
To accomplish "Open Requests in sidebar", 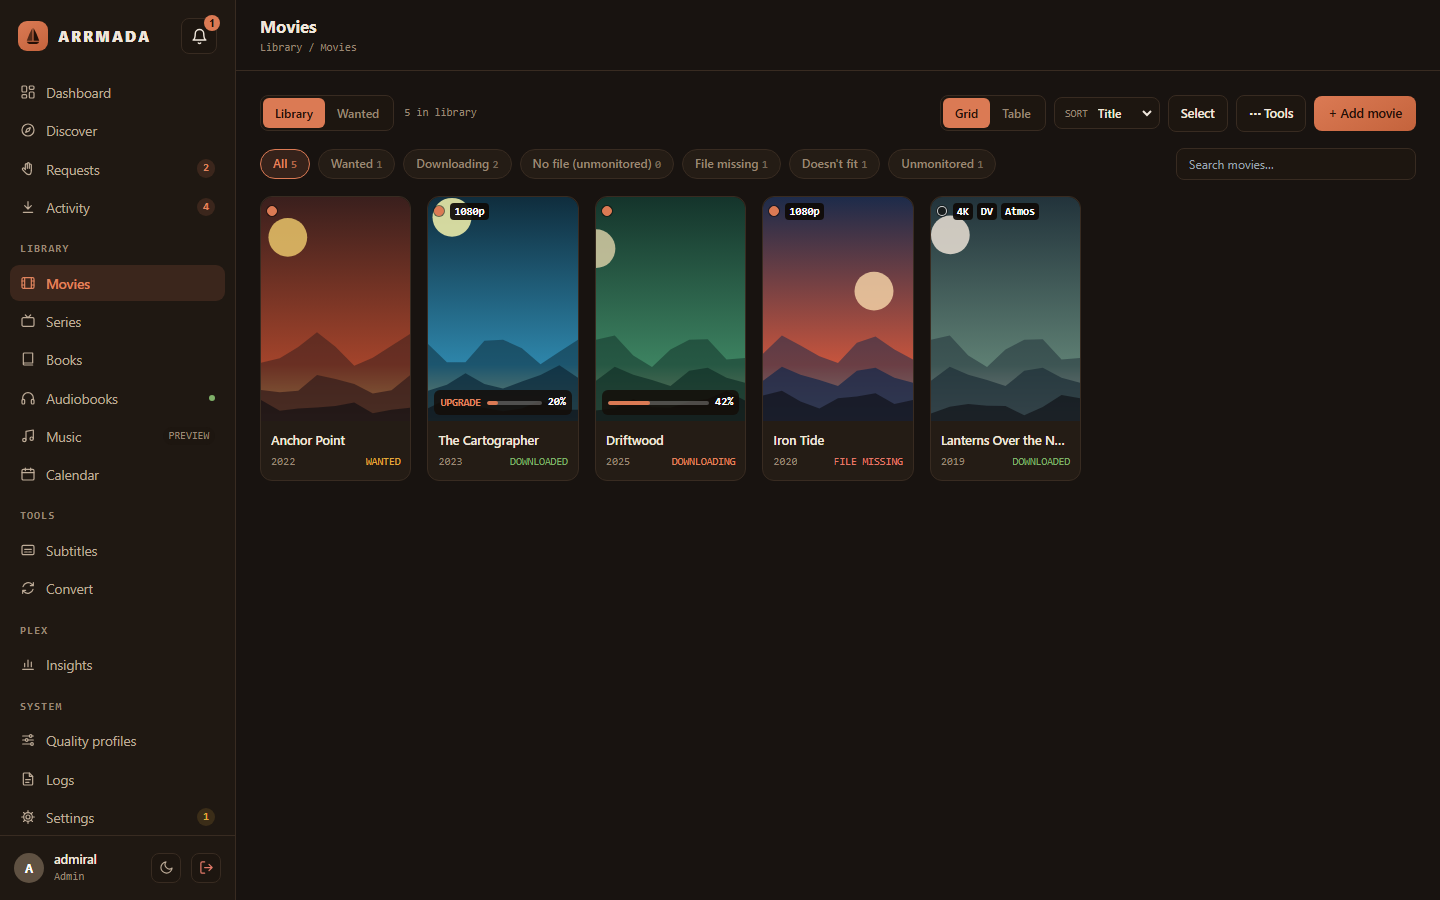I will (117, 170).
